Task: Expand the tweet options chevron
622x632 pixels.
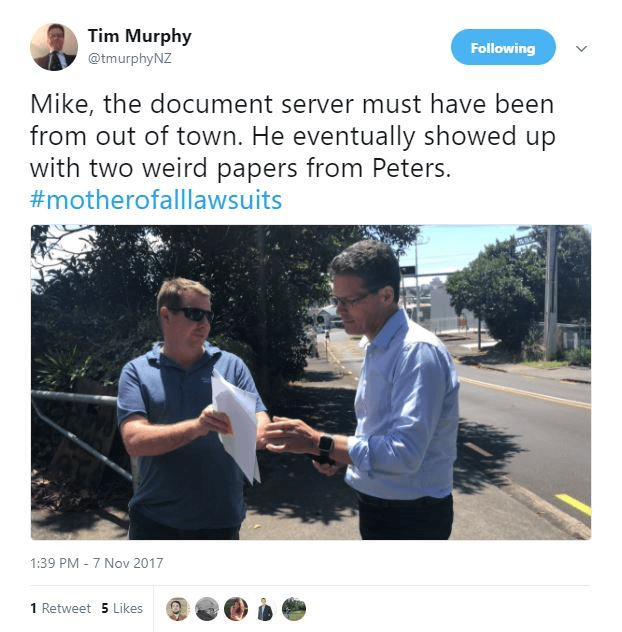Action: (x=581, y=49)
